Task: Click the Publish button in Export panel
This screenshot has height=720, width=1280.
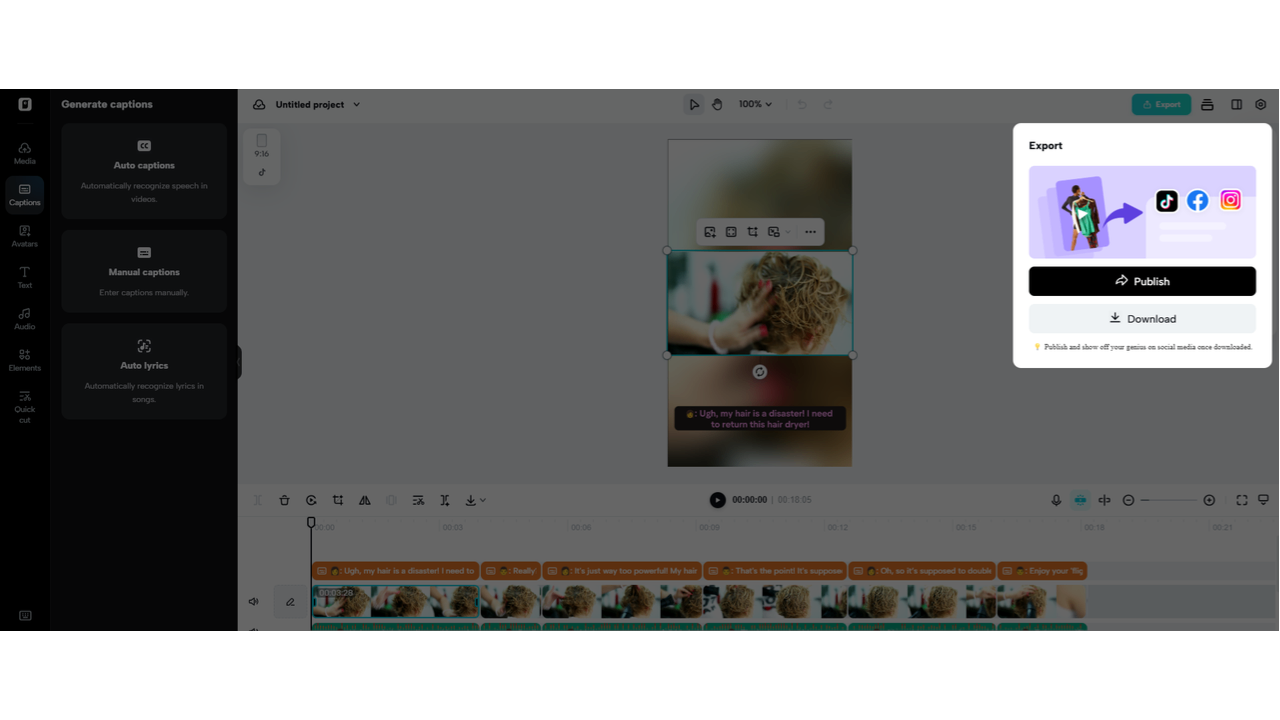Action: [1142, 281]
